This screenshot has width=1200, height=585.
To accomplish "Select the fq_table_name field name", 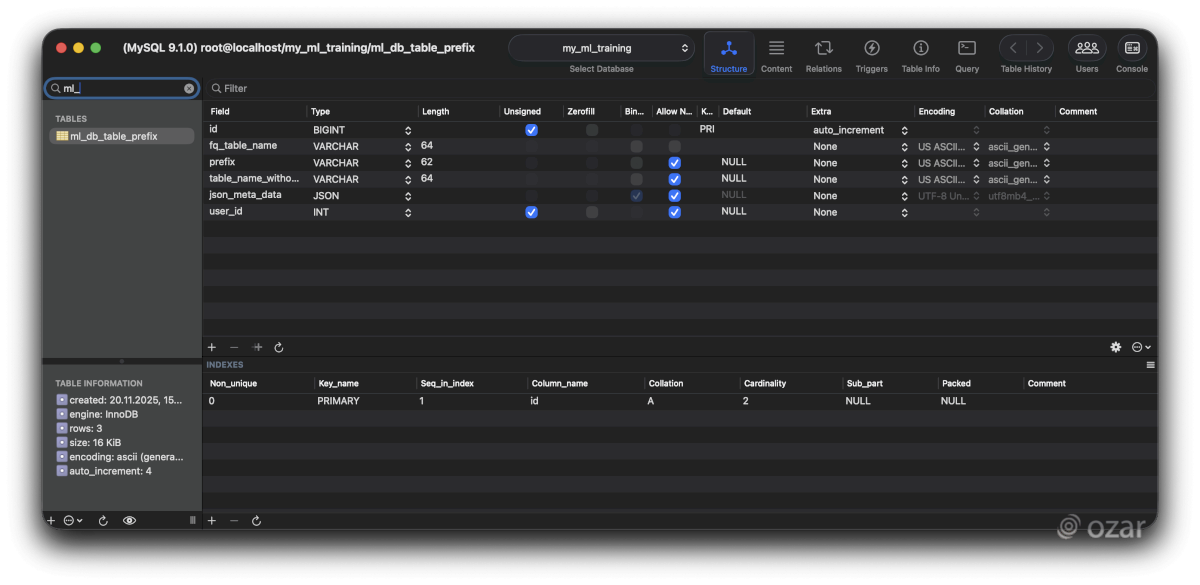I will pyautogui.click(x=243, y=146).
